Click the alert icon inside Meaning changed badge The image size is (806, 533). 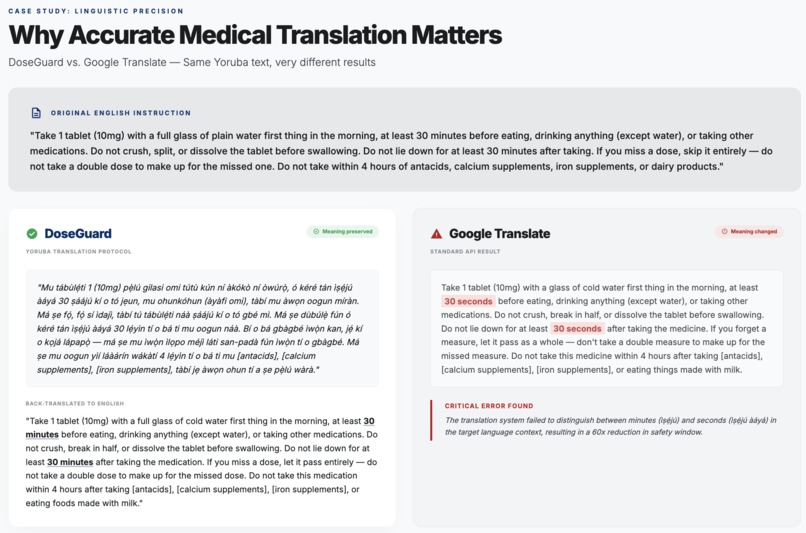pos(724,231)
